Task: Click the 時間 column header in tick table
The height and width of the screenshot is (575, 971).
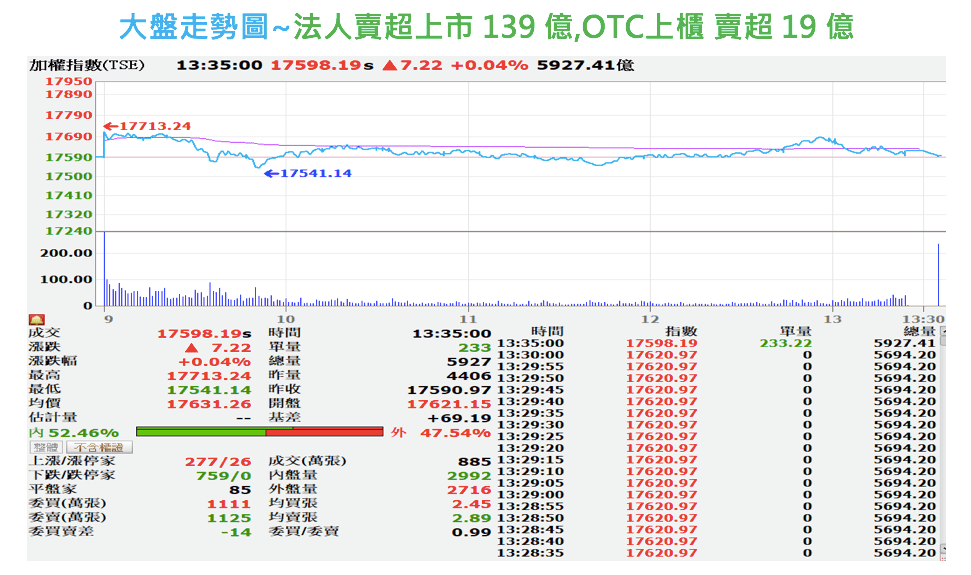Action: 547,332
